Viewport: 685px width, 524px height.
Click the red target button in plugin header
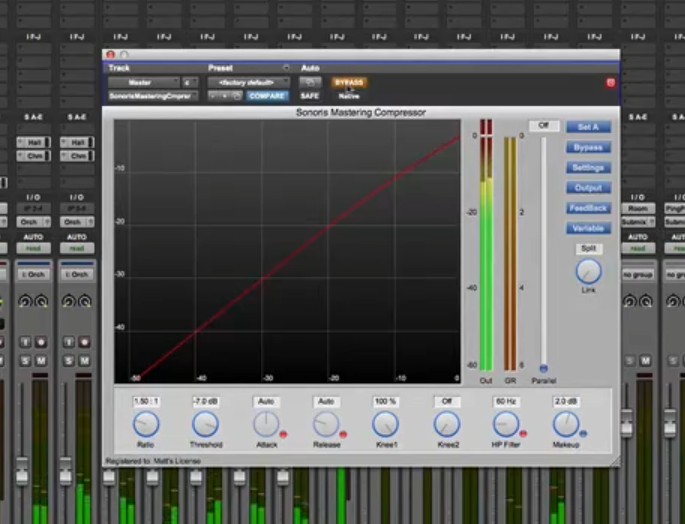[610, 83]
